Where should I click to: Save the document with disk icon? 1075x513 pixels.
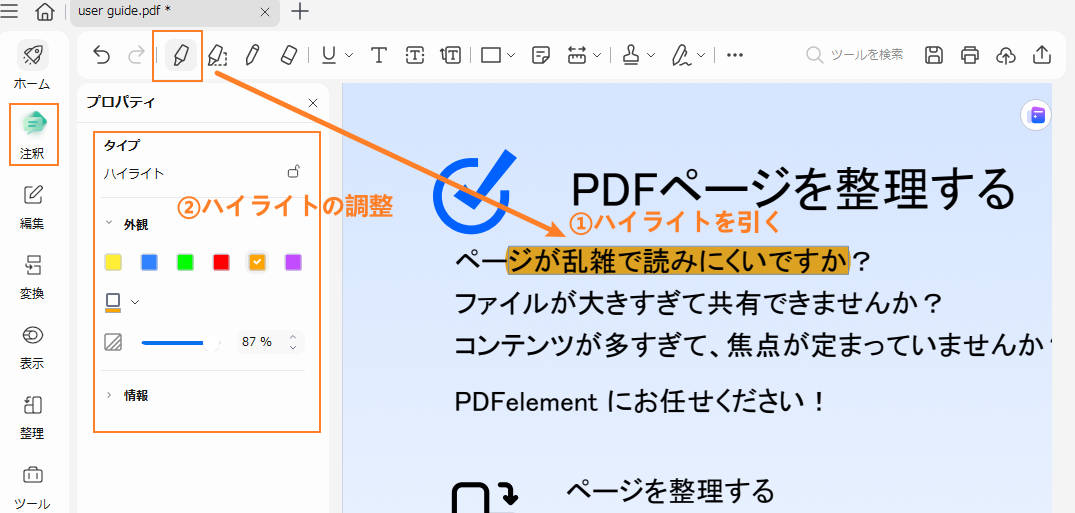[x=933, y=55]
